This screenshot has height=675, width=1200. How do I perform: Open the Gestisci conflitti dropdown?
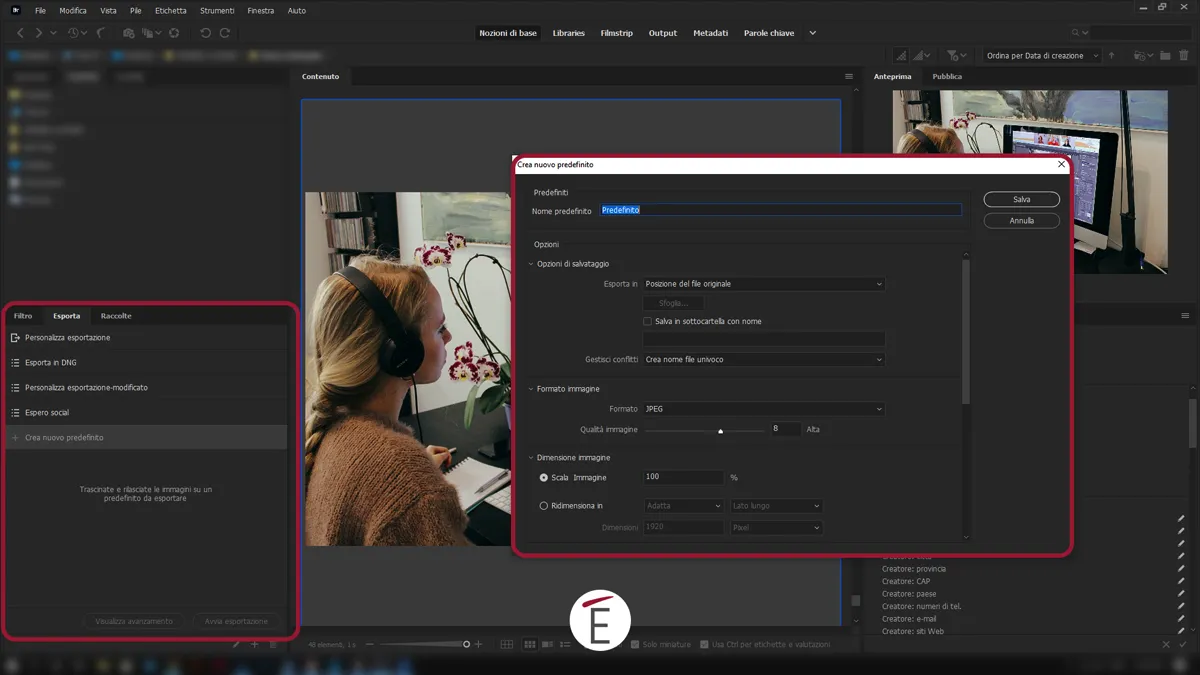coord(763,359)
